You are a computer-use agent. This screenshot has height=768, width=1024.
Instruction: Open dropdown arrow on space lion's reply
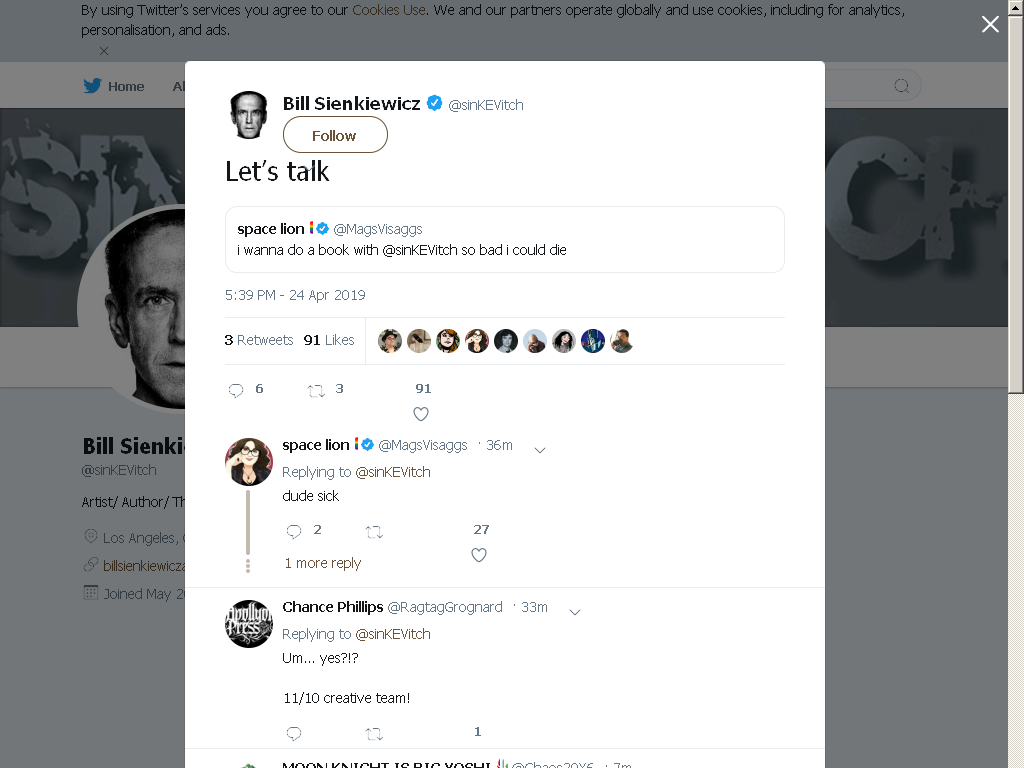pyautogui.click(x=539, y=449)
